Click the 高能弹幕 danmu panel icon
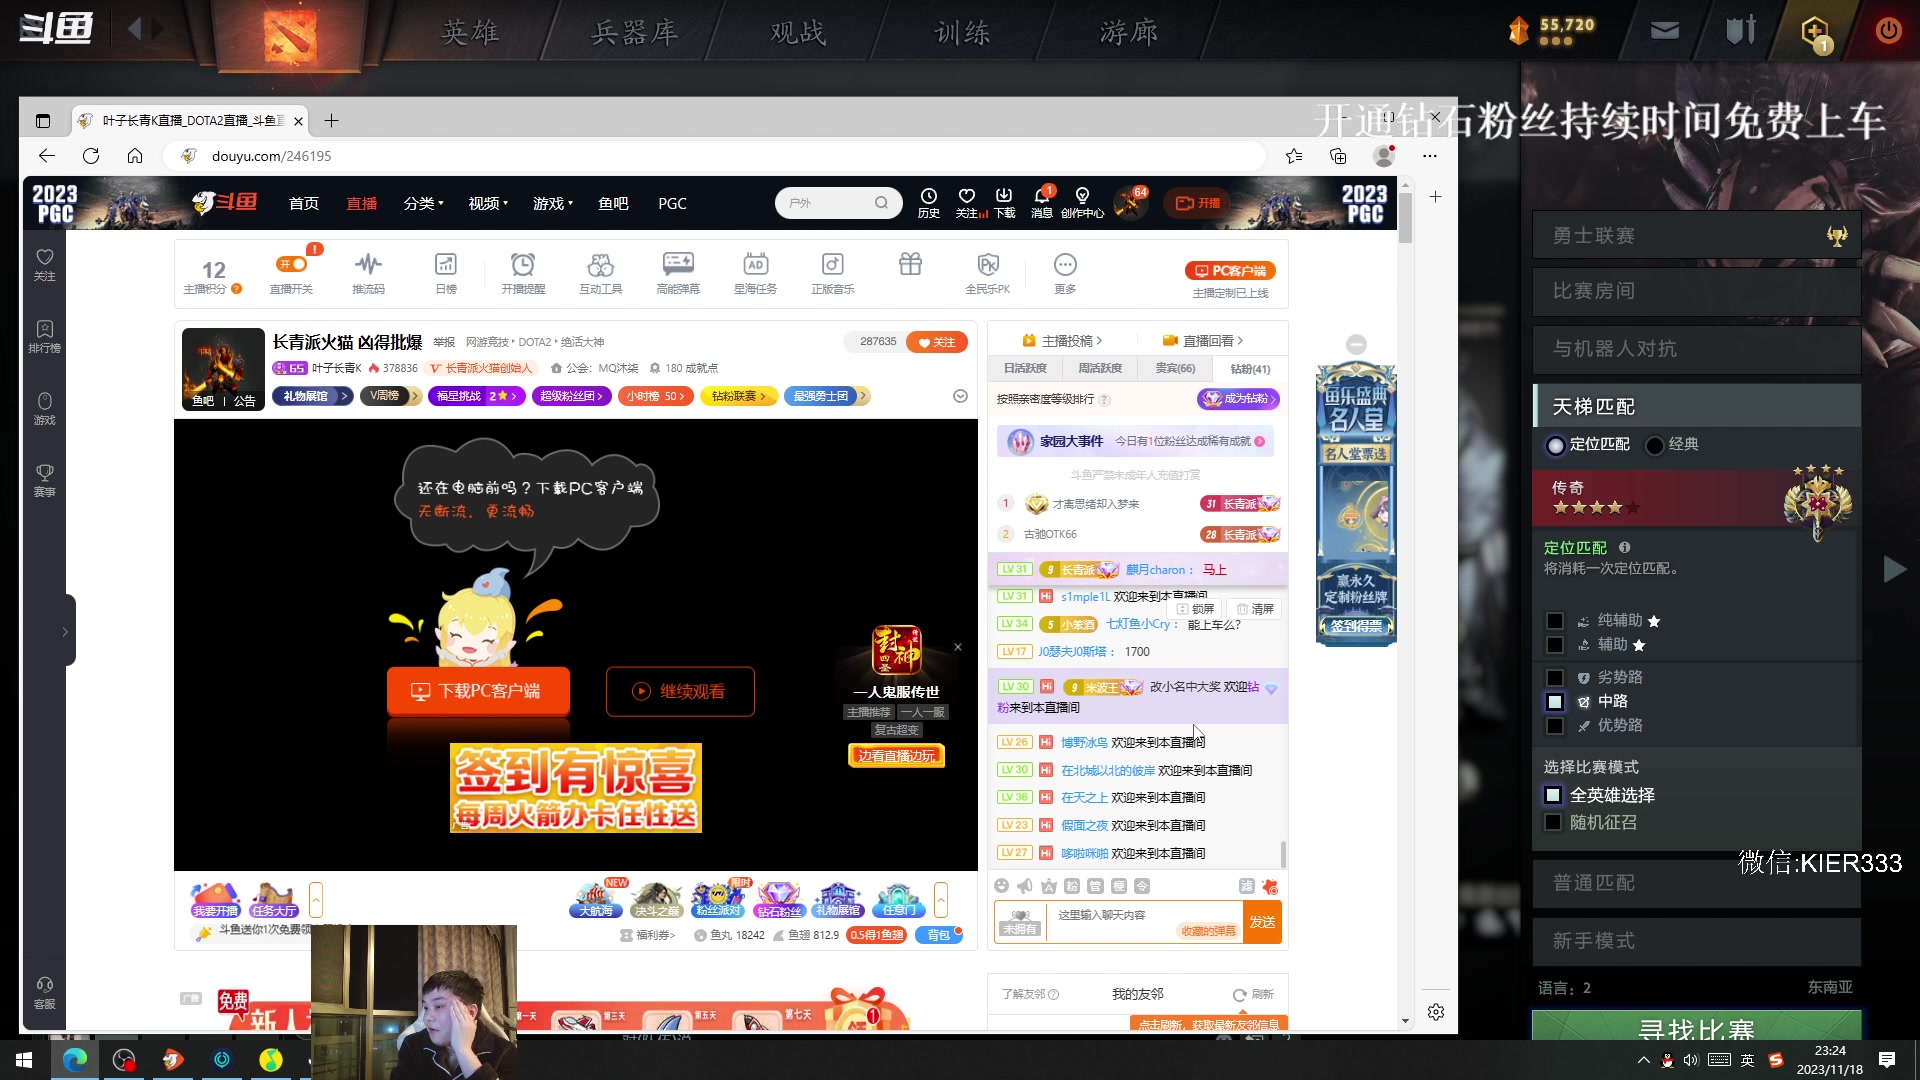The image size is (1920, 1080). (678, 270)
